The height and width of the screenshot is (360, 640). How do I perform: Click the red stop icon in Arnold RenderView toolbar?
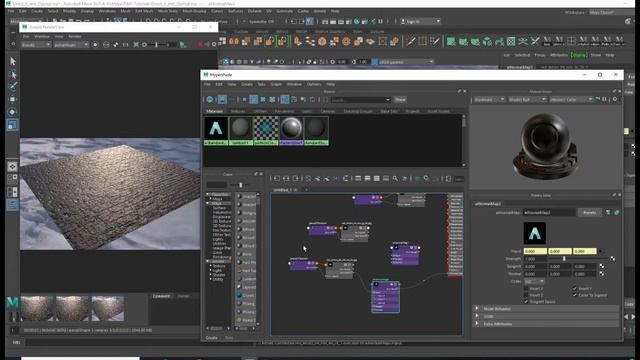click(x=200, y=44)
